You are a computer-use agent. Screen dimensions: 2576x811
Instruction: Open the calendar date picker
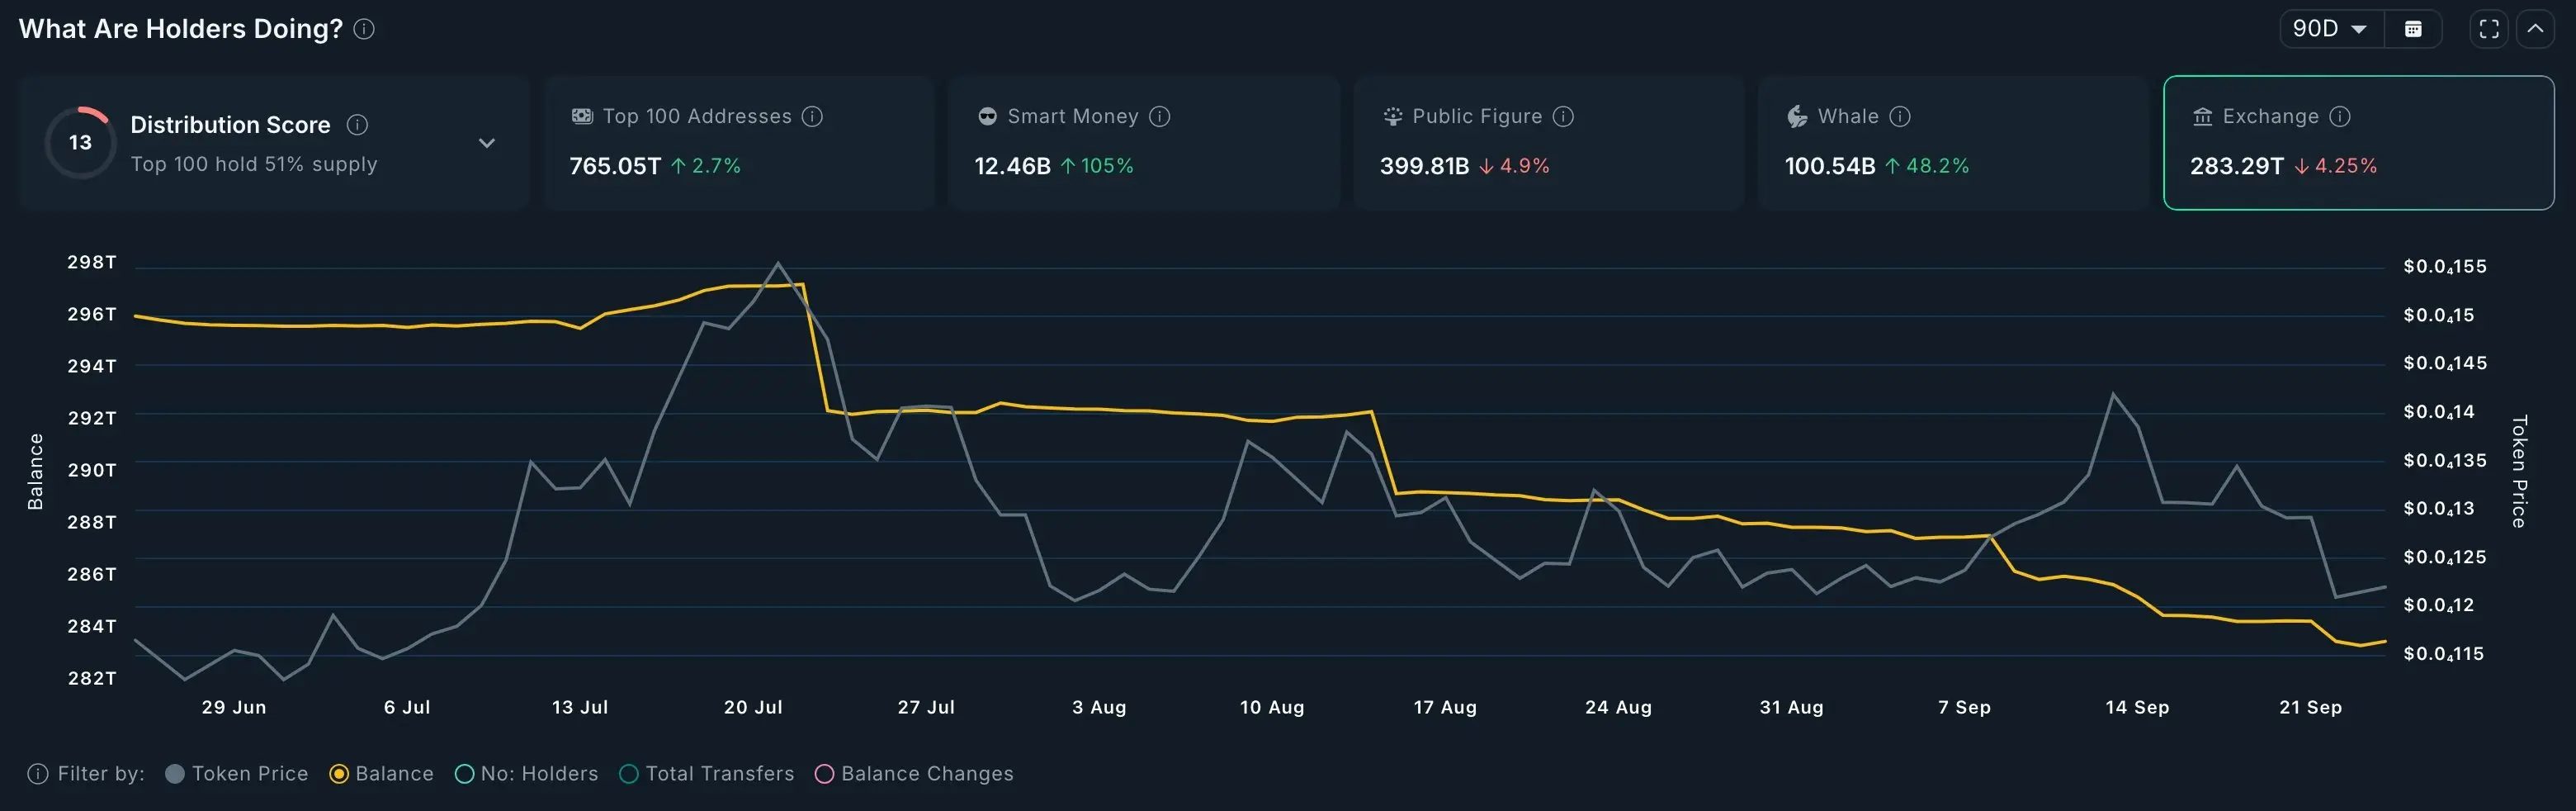(x=2415, y=28)
